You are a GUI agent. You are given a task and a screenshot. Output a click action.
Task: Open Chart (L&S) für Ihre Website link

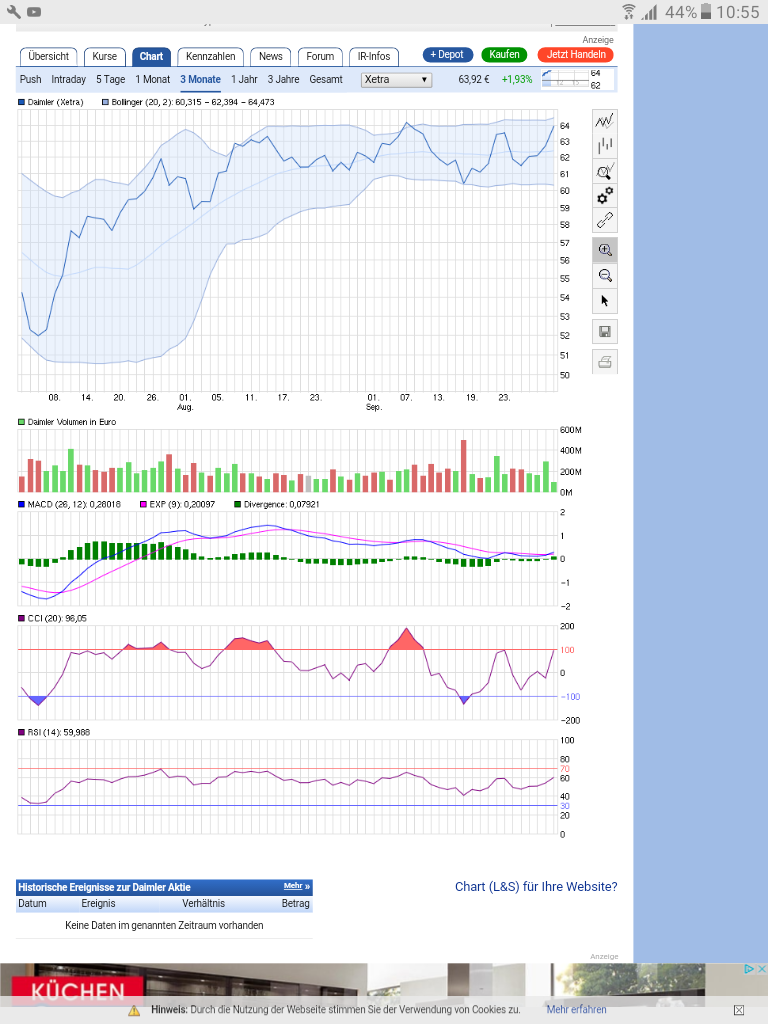536,887
